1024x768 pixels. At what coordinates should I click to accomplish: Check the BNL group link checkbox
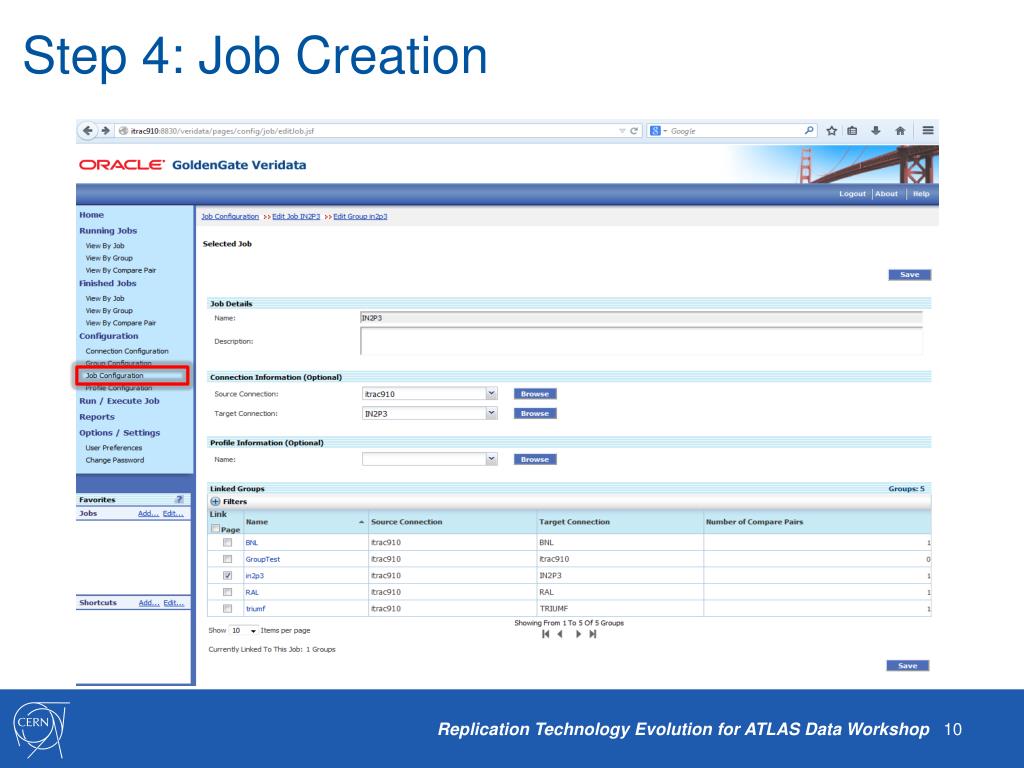227,542
